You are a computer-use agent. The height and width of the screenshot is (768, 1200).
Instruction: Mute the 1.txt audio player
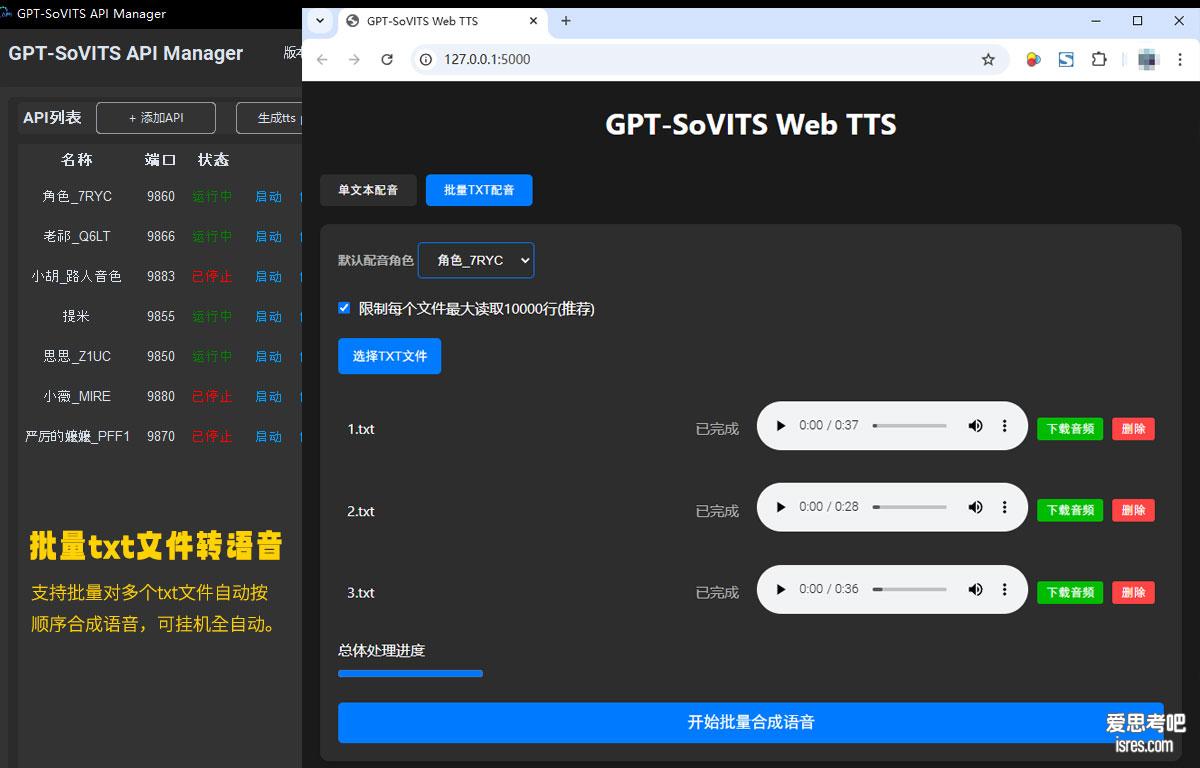(x=975, y=426)
